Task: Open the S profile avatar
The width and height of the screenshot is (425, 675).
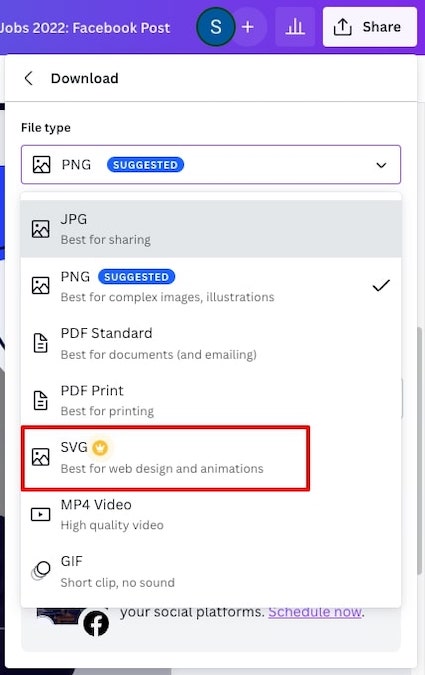Action: tap(216, 27)
